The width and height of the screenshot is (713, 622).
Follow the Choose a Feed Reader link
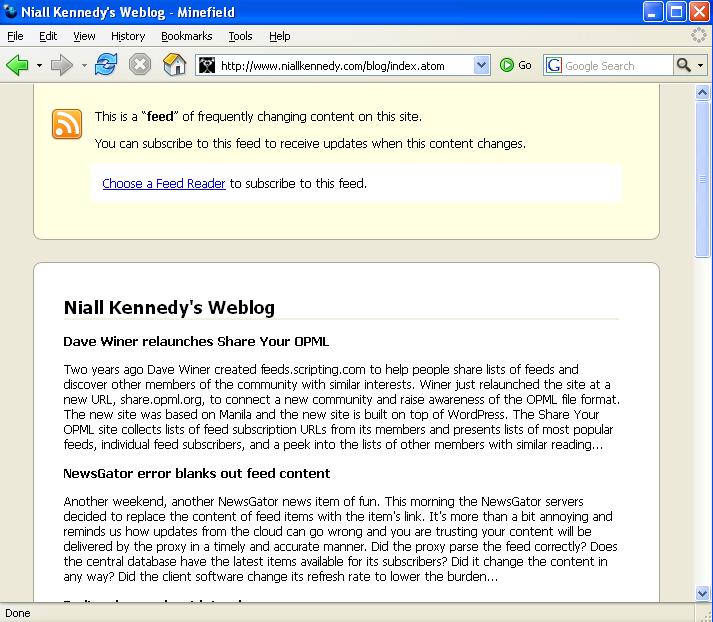point(164,184)
